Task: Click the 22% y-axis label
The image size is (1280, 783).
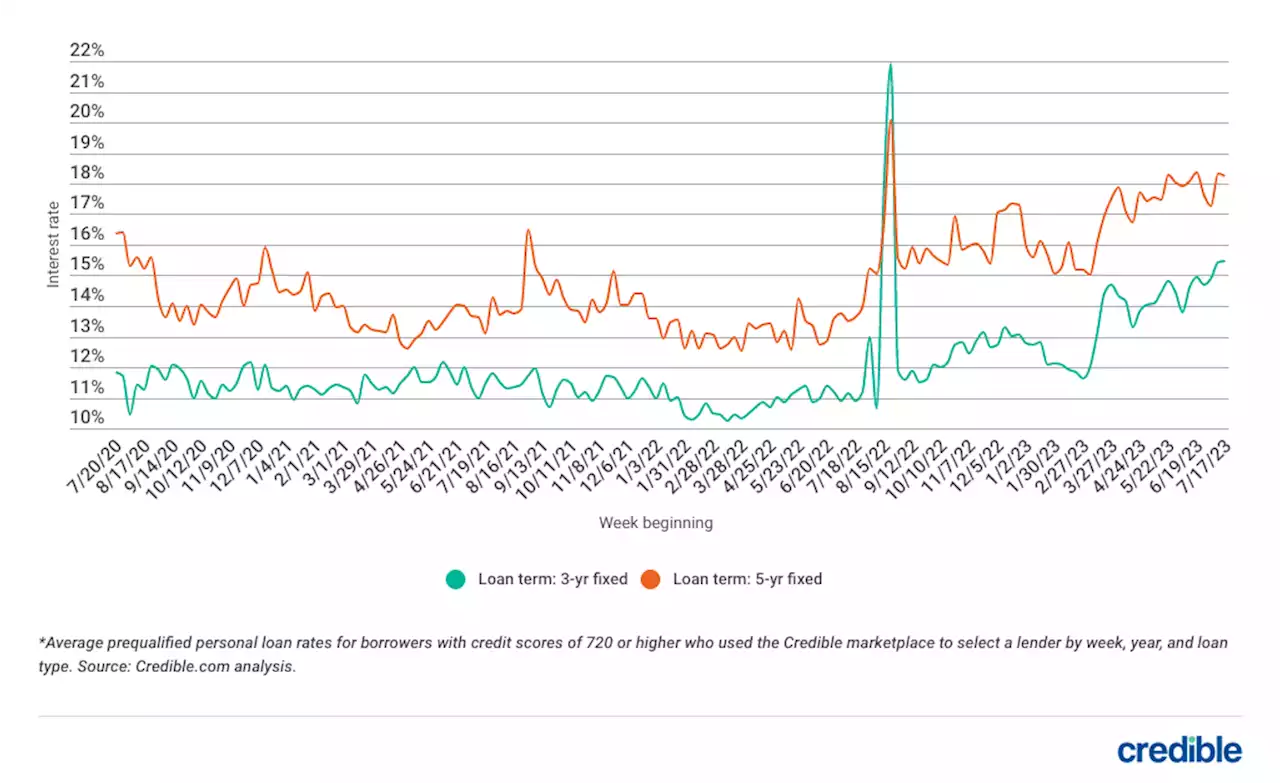Action: 87,51
